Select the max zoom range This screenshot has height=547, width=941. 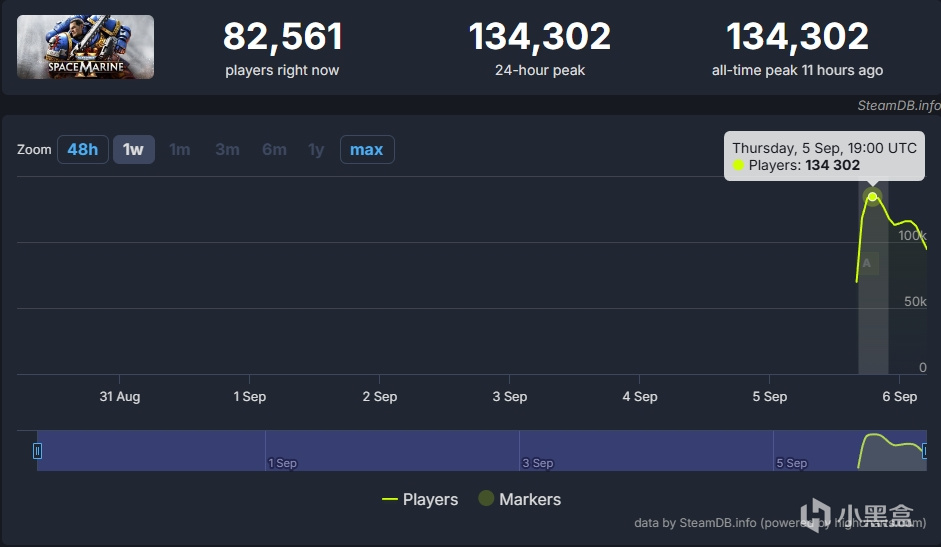click(367, 150)
